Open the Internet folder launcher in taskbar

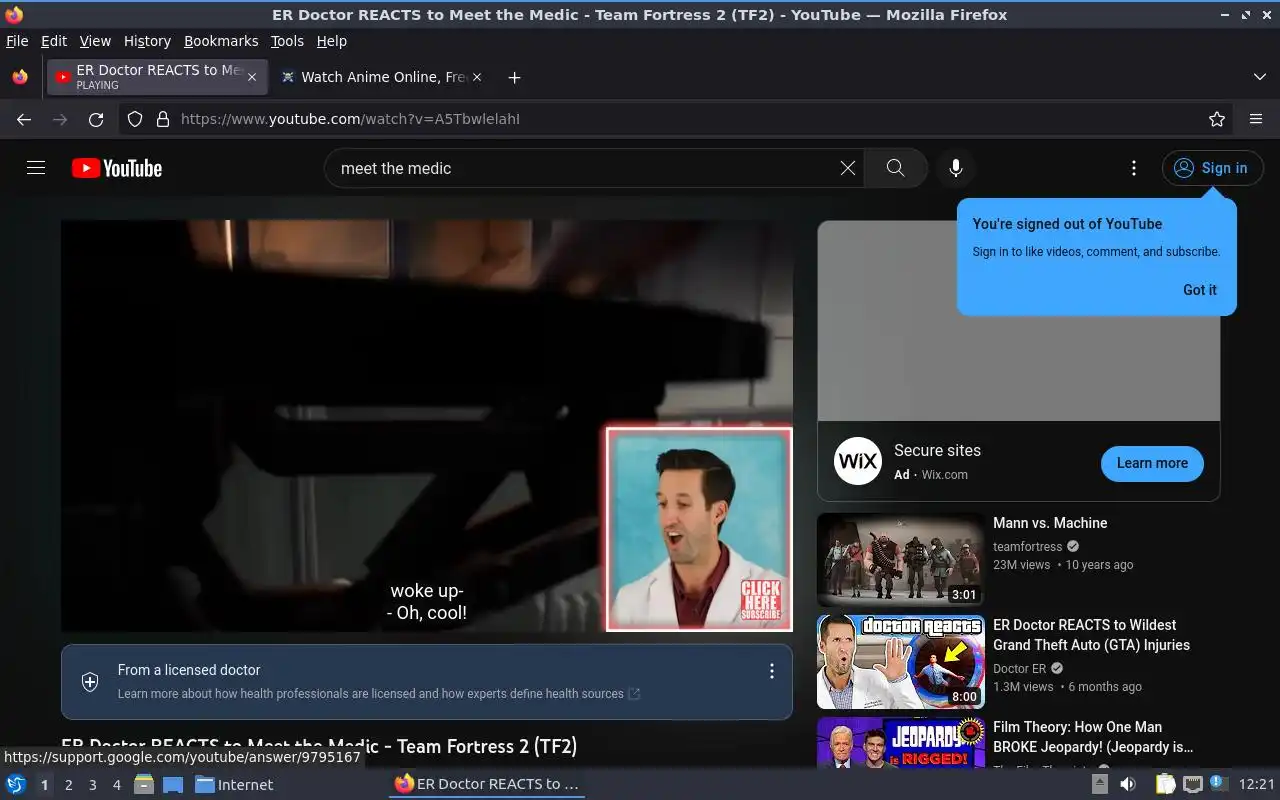click(235, 784)
